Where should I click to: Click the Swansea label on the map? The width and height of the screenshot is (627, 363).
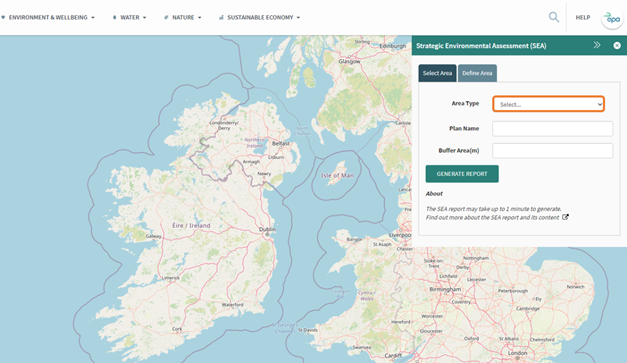click(362, 347)
